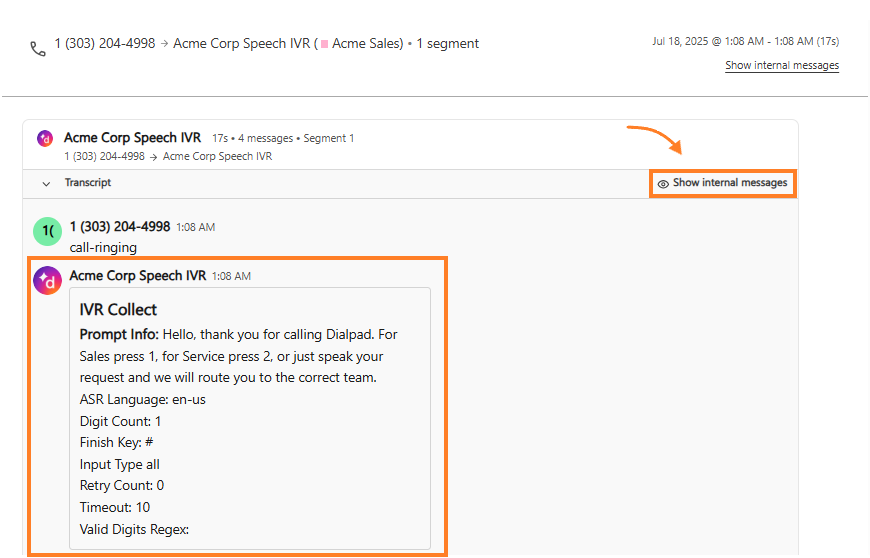Click Acme Corp Speech IVR sender name above IVR Collect
Screen dimensions: 870x558
point(138,276)
